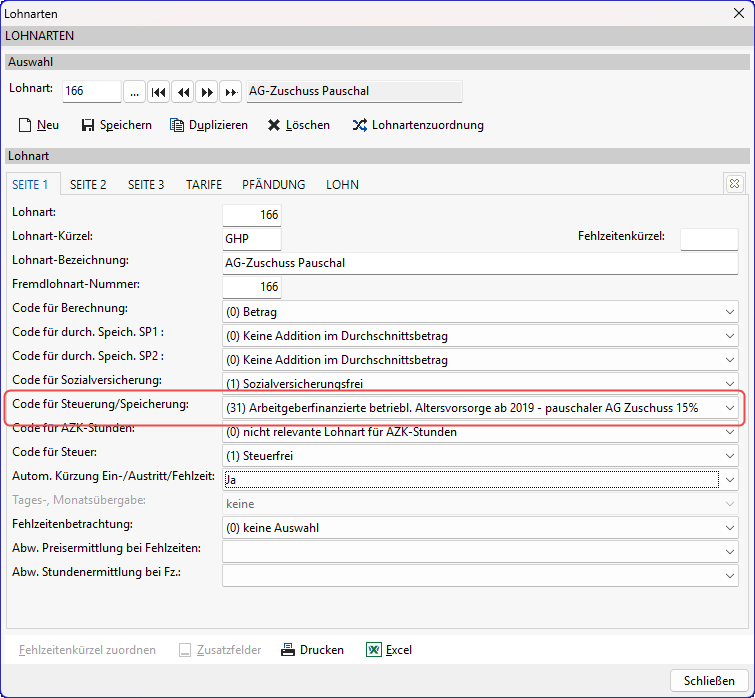Open Autom. Kürzung Ein-/Austritt/Fehlzeit dropdown

coord(480,479)
